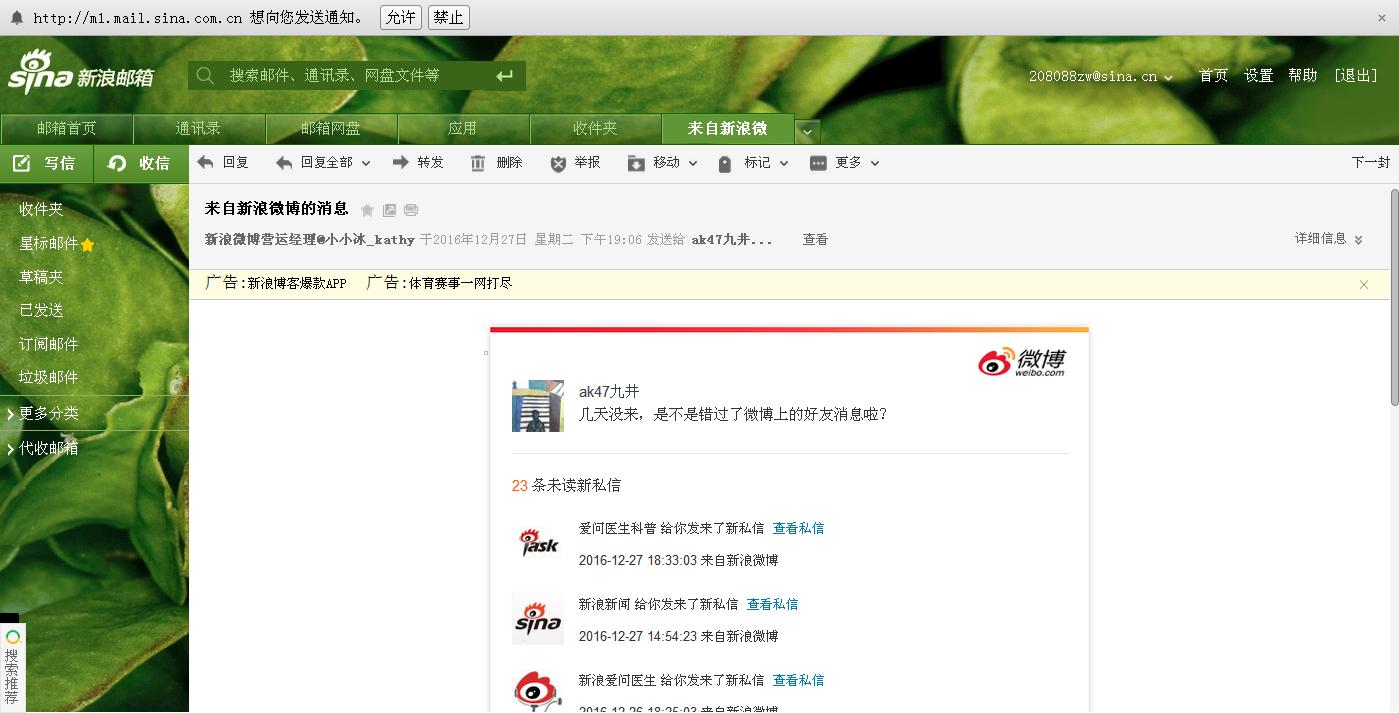The height and width of the screenshot is (713, 1399).
Task: Open the 垃圾邮件 folder
Action: [49, 377]
